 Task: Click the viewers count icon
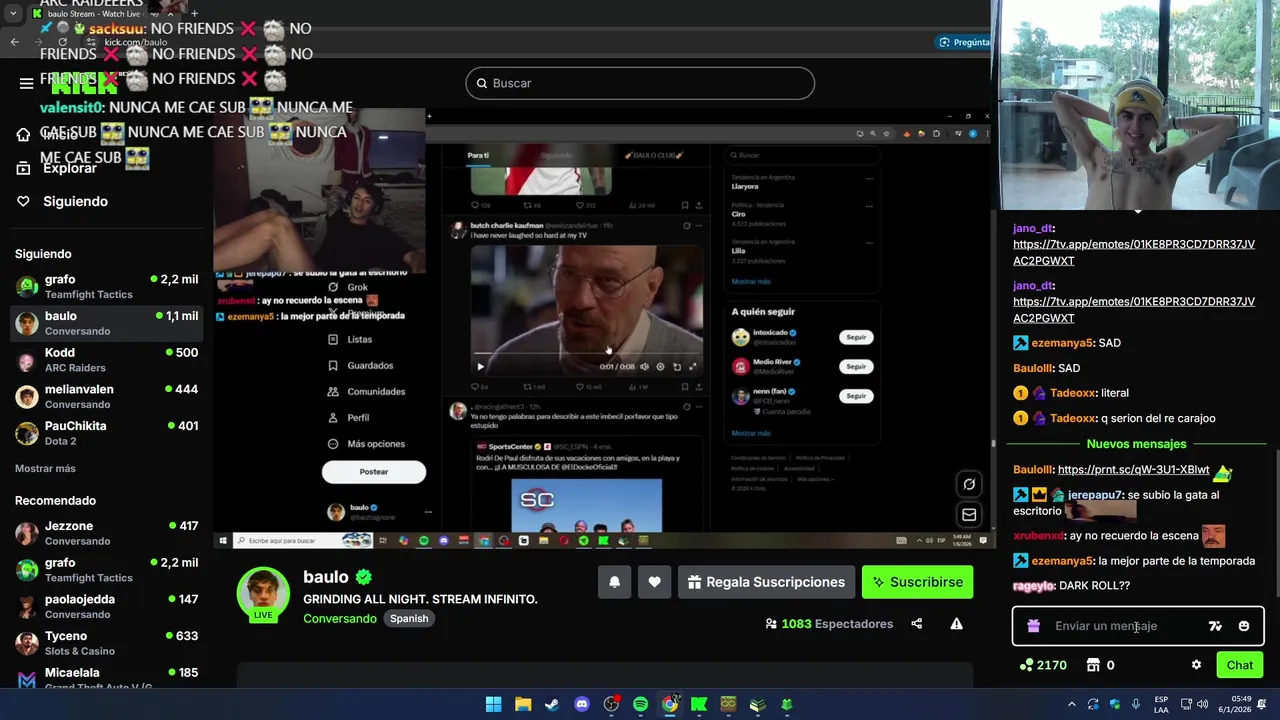pyautogui.click(x=771, y=624)
